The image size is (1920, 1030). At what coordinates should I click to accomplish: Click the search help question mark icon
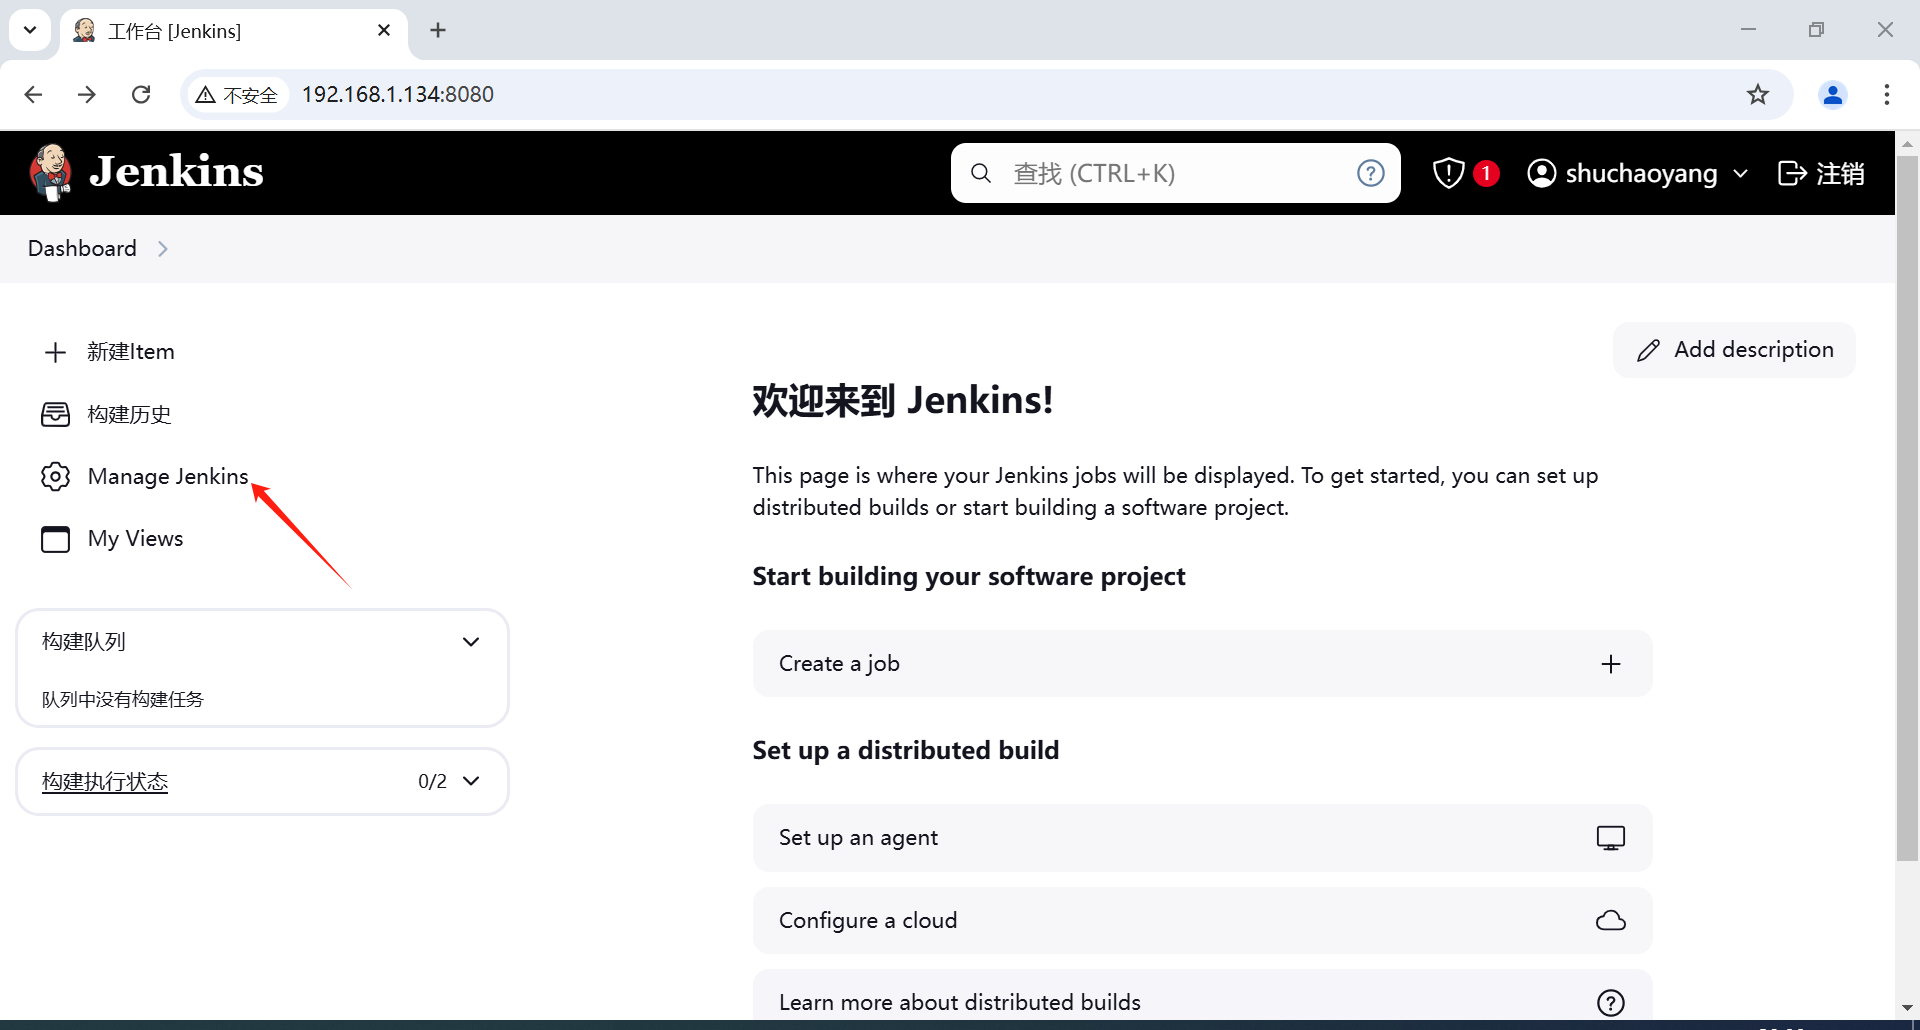point(1370,173)
